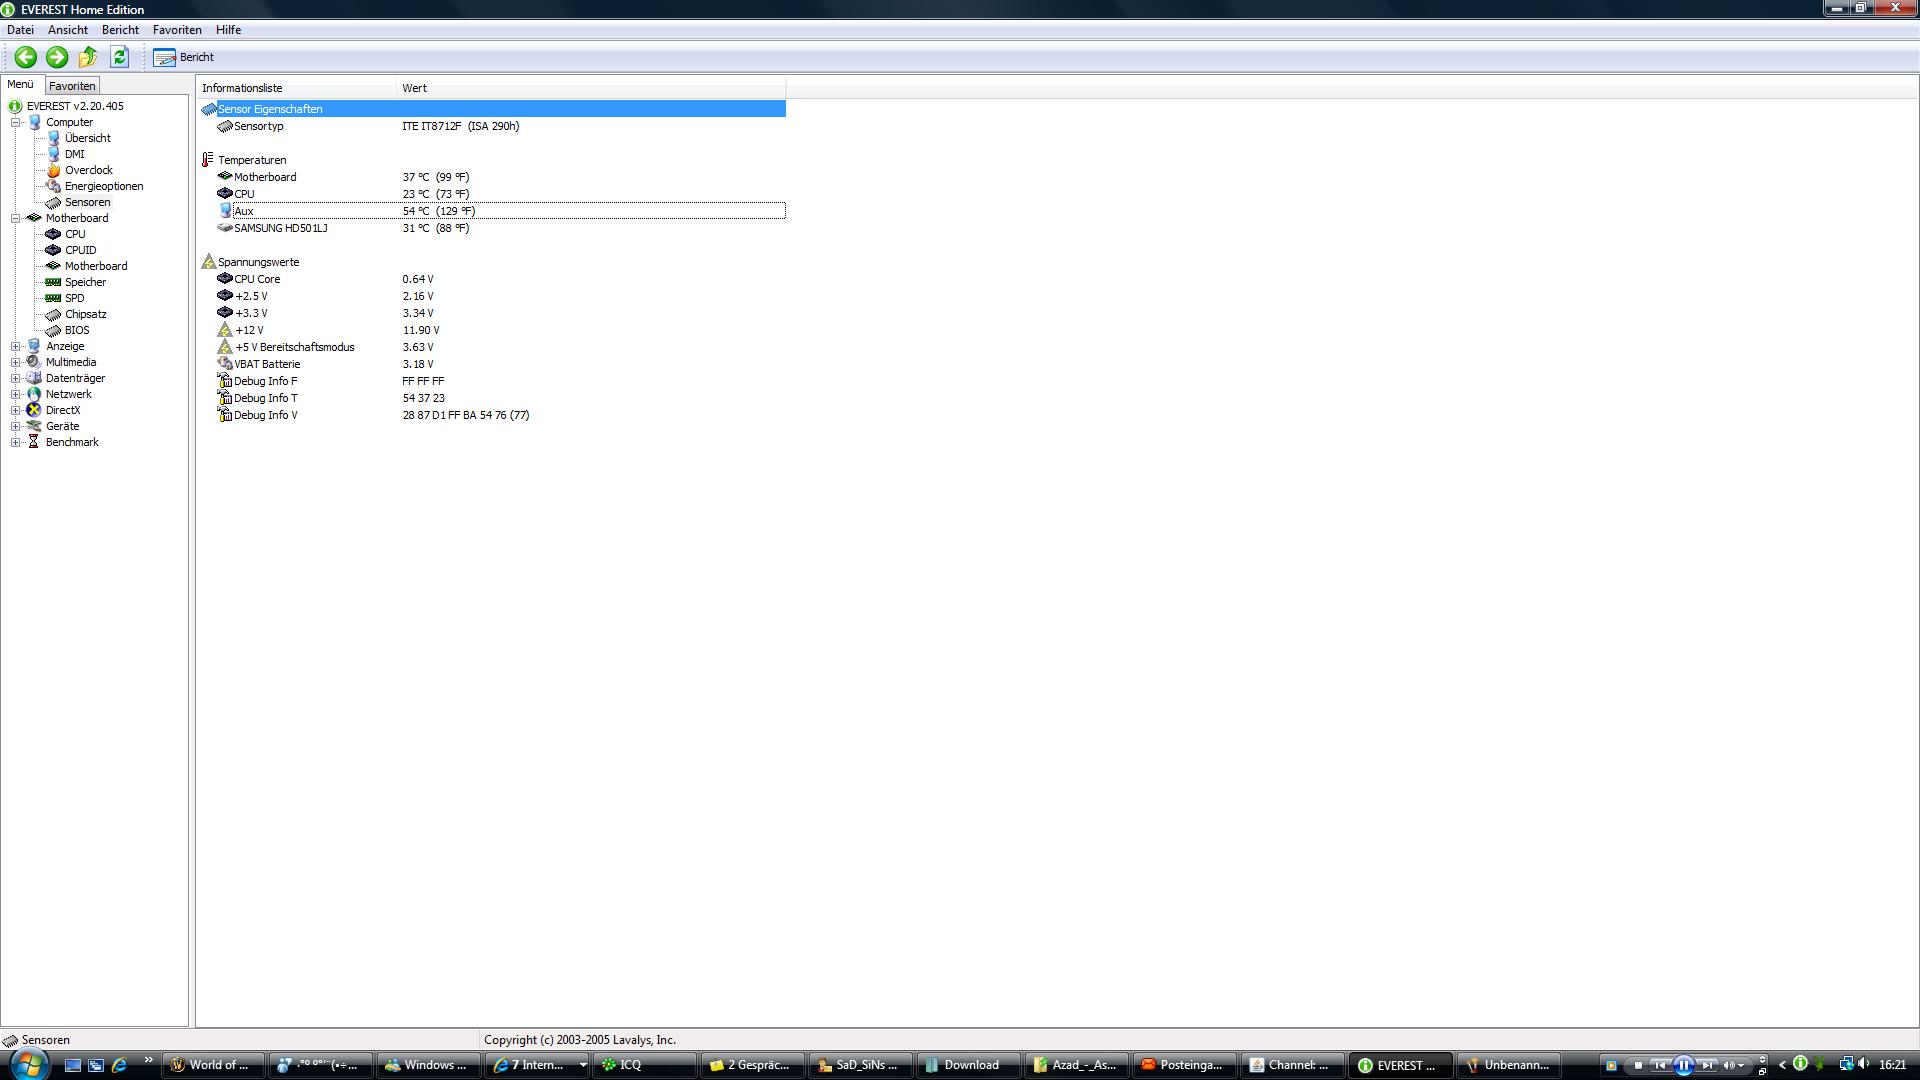Click the green Back arrow button

[26, 57]
